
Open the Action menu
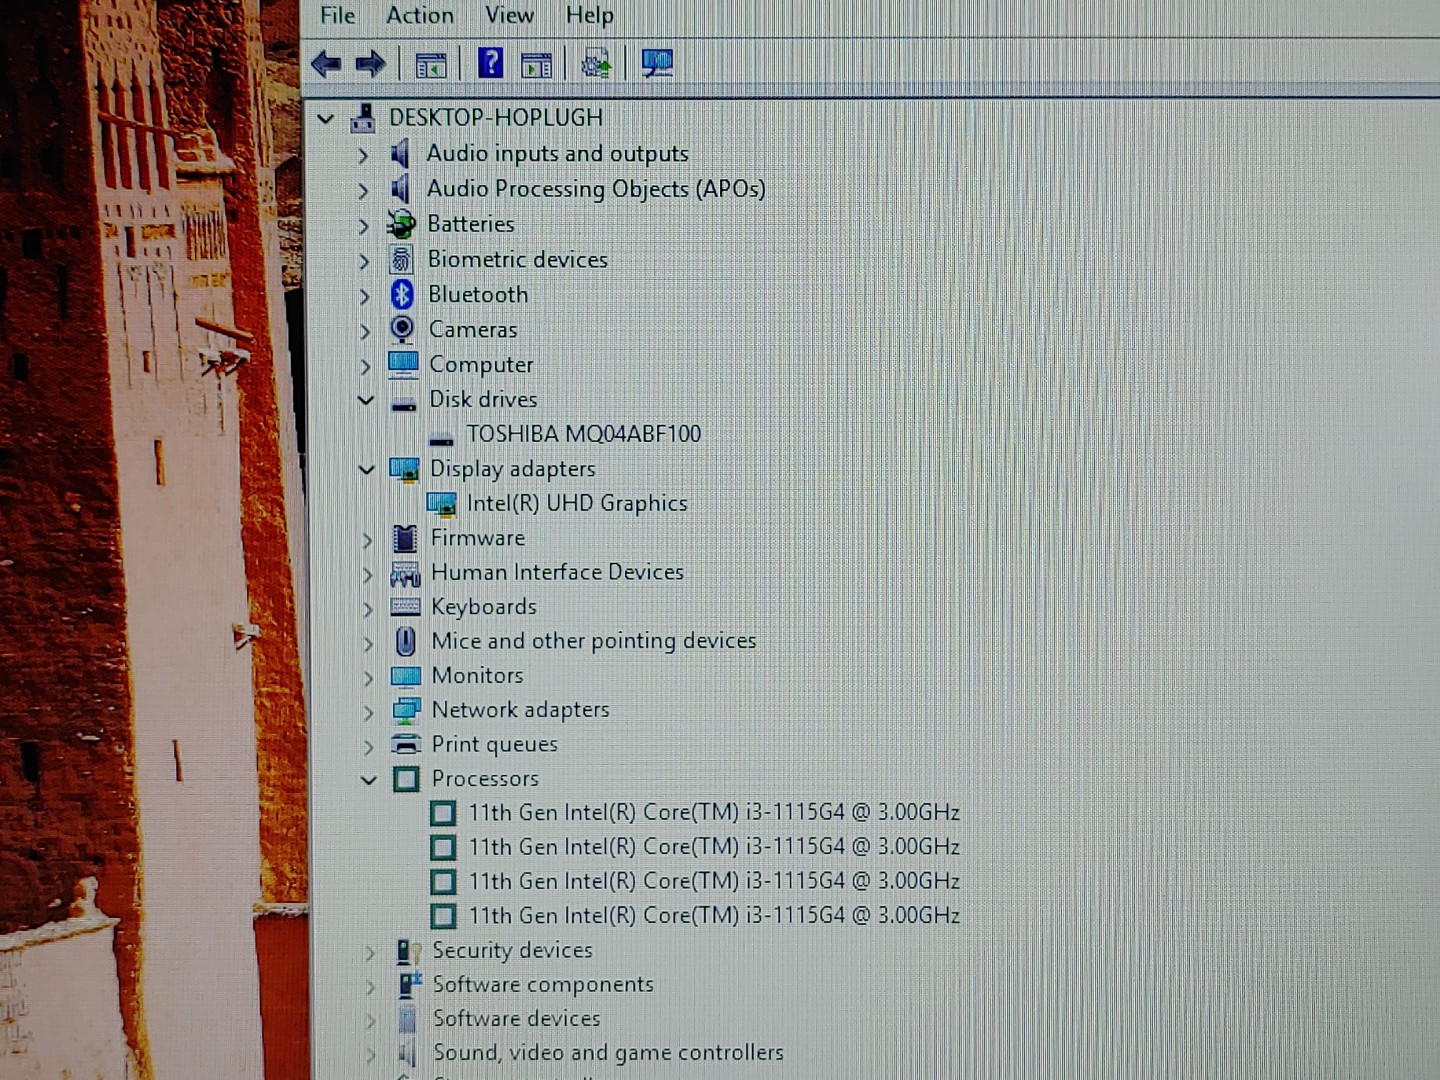420,15
